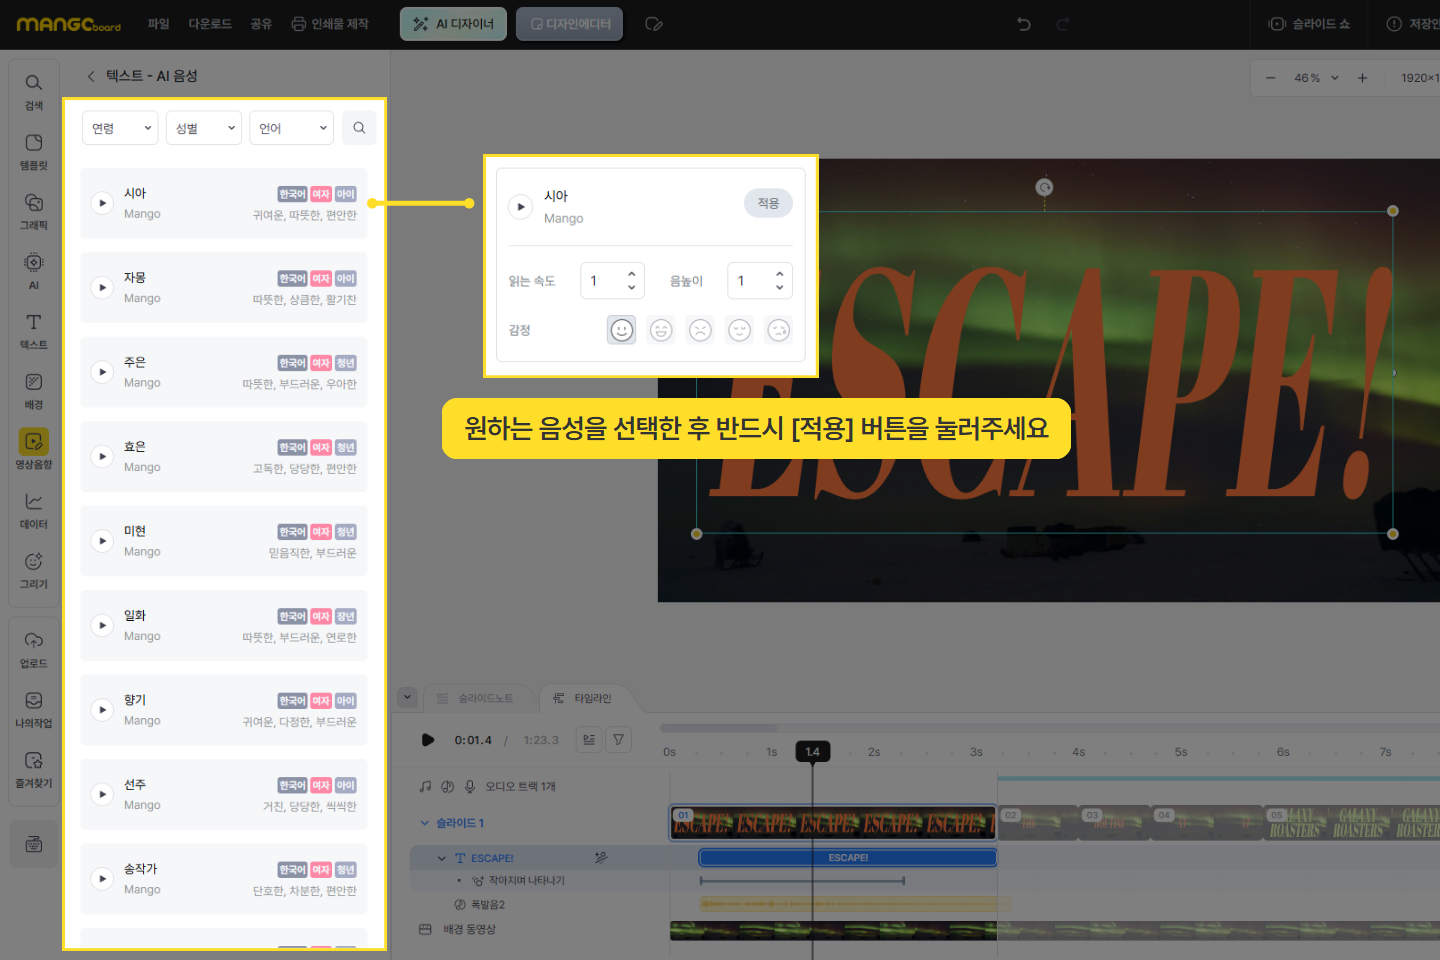The width and height of the screenshot is (1440, 960).
Task: Pick the crying face emotion
Action: (x=778, y=330)
